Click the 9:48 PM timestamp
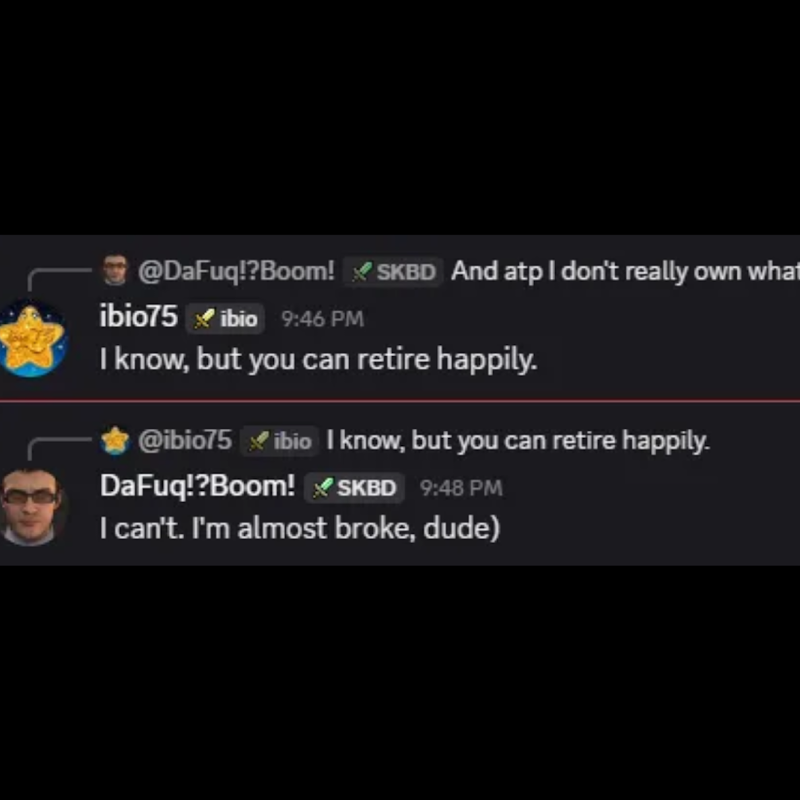 click(x=461, y=488)
